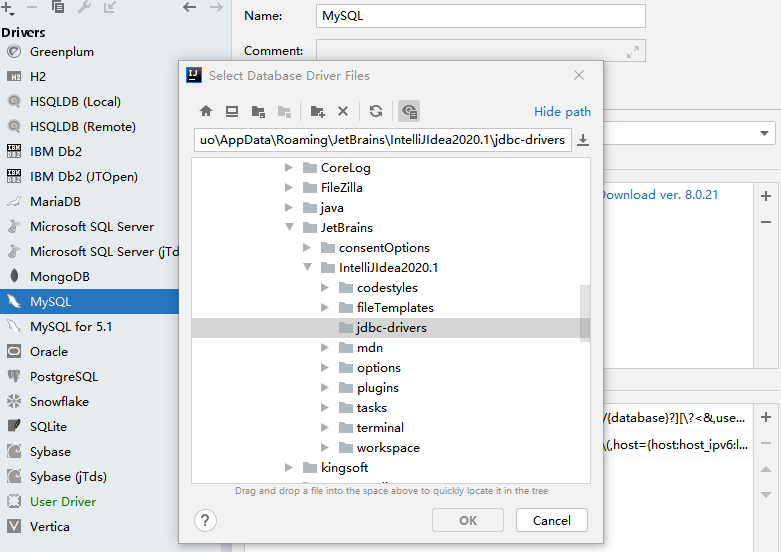Click the Project directory toolbar icon
Image resolution: width=781 pixels, height=552 pixels.
pos(258,111)
